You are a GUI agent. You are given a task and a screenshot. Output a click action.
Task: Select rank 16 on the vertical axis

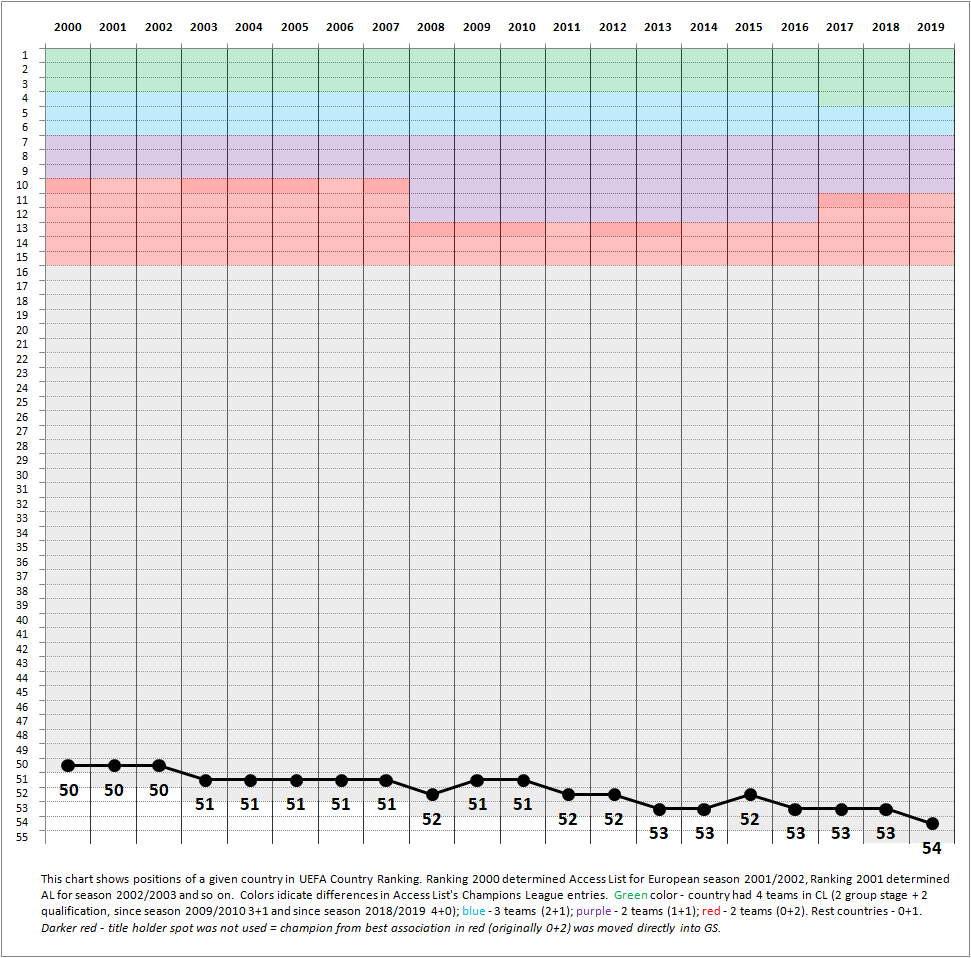(x=22, y=272)
